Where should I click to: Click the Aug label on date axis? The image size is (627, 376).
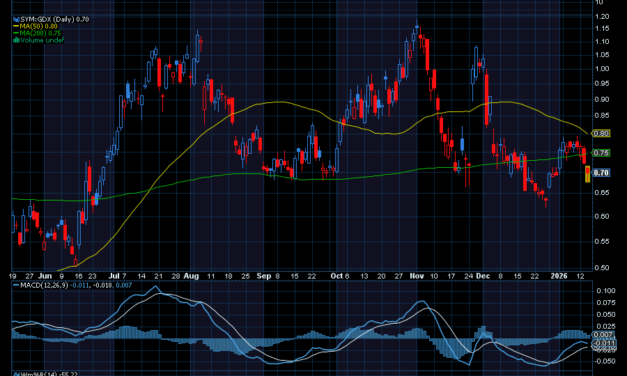(x=191, y=276)
